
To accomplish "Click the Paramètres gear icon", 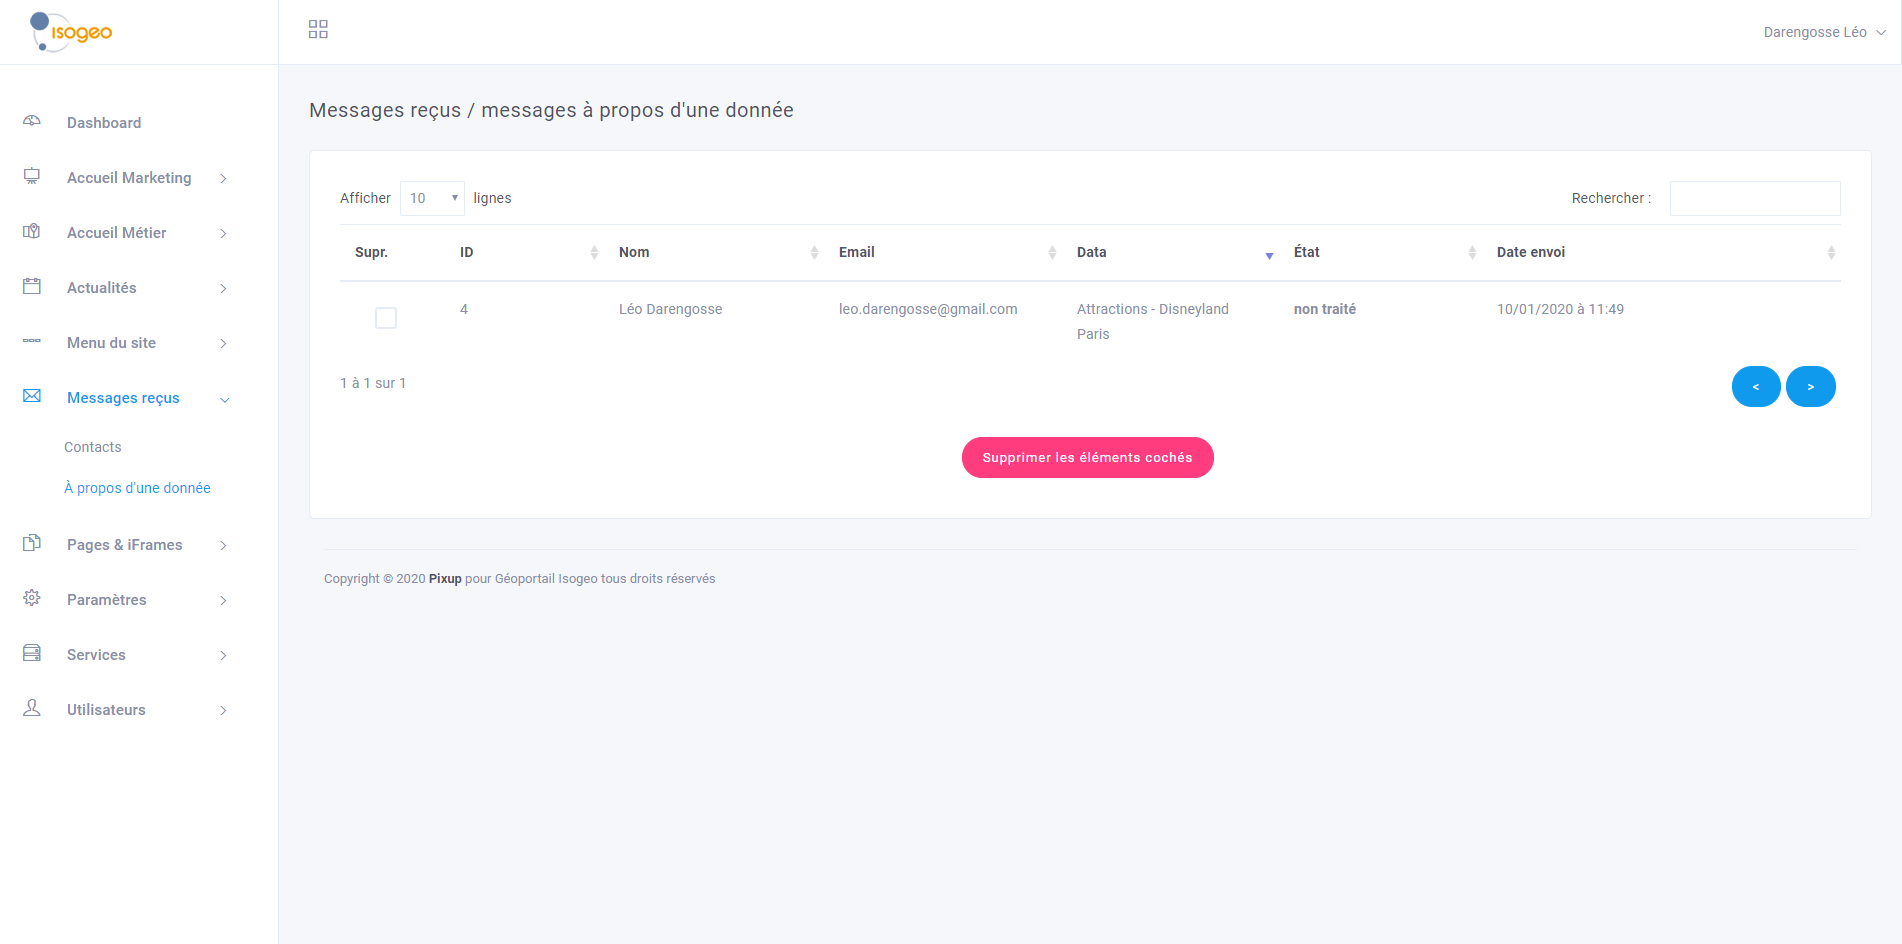I will pos(32,598).
